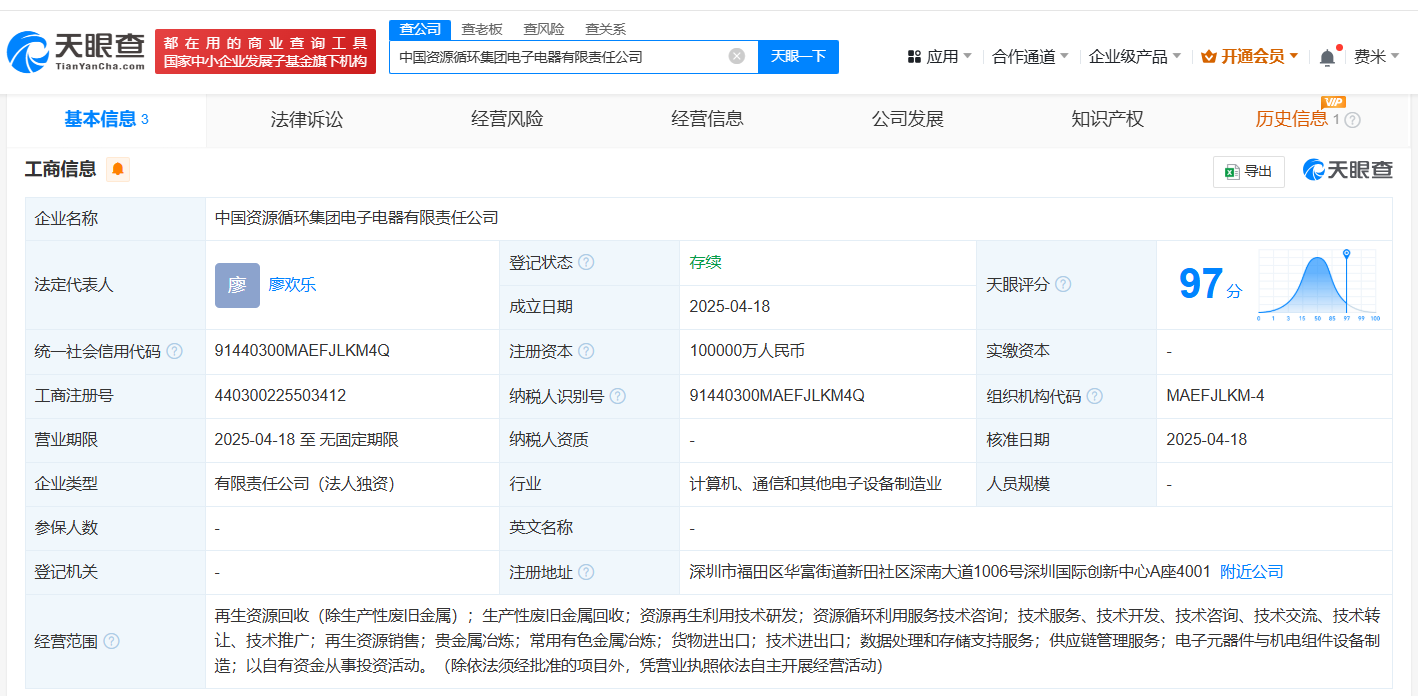Screen dimensions: 1418x696
Task: Open the 企业级产品 dropdown
Action: coord(1134,57)
